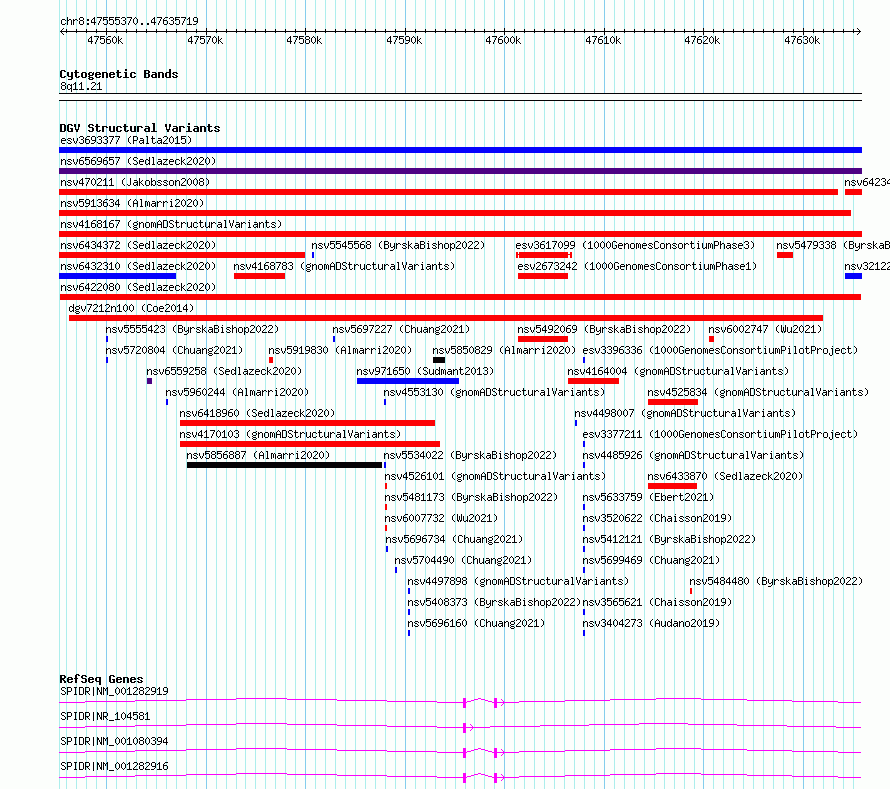Click nsv5555423 (ByrskaBishop2022) label
This screenshot has height=789, width=890.
pyautogui.click(x=192, y=329)
